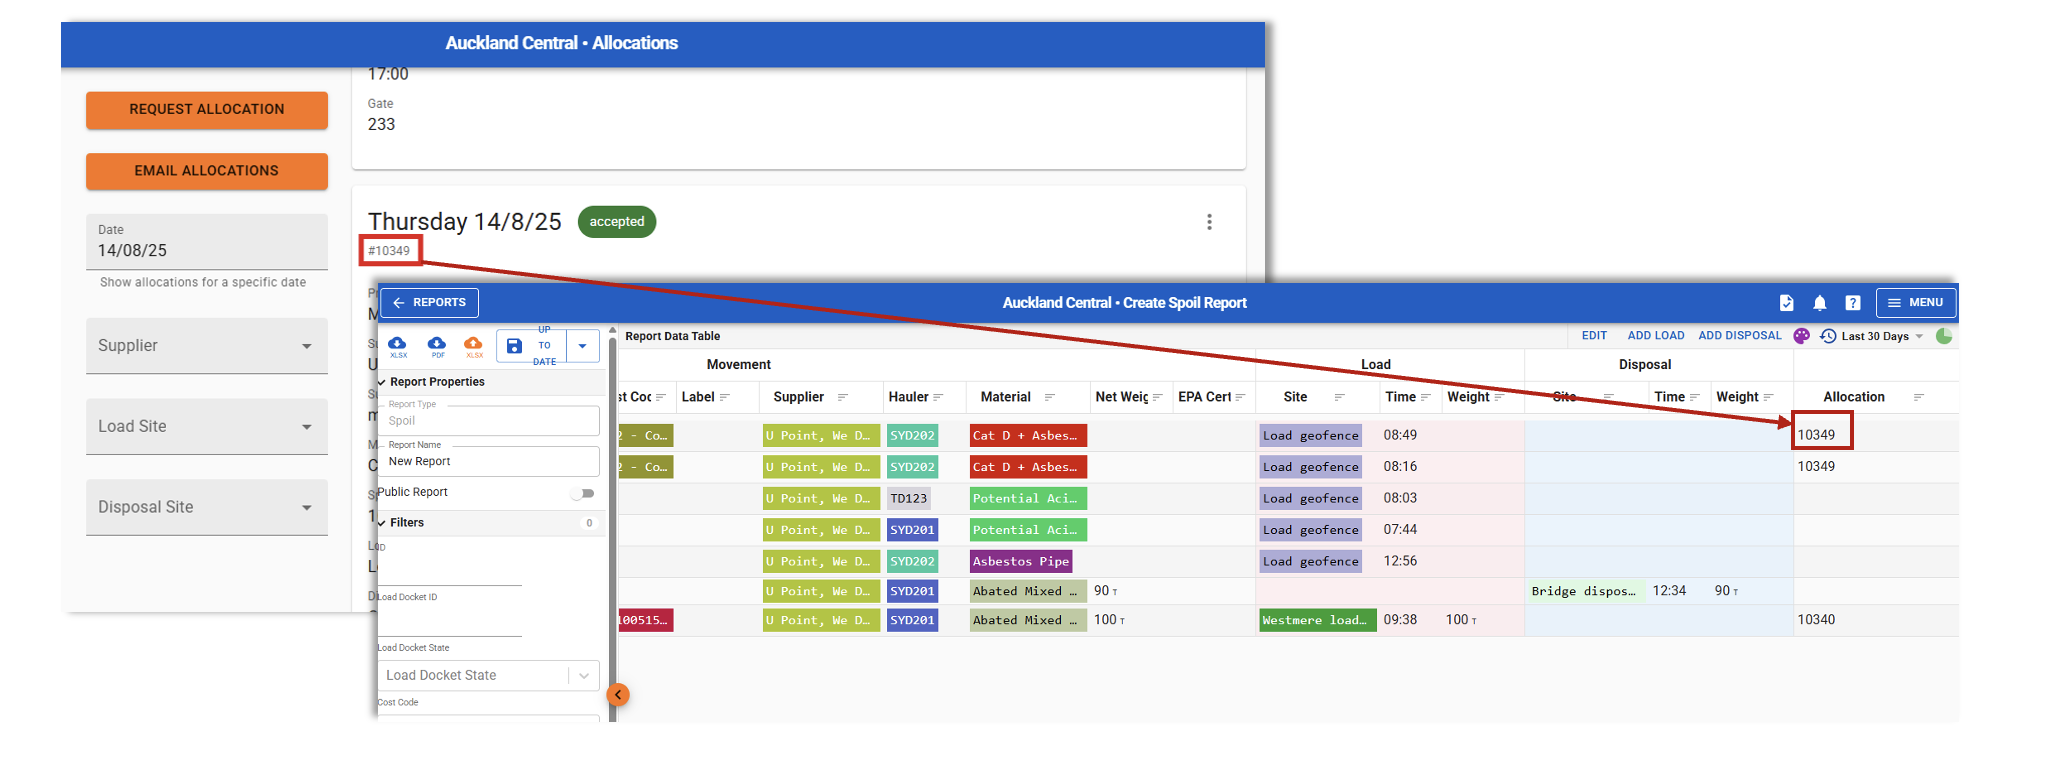Viewport: 2064px width, 766px height.
Task: Click the purple color palette icon
Action: tap(1801, 336)
